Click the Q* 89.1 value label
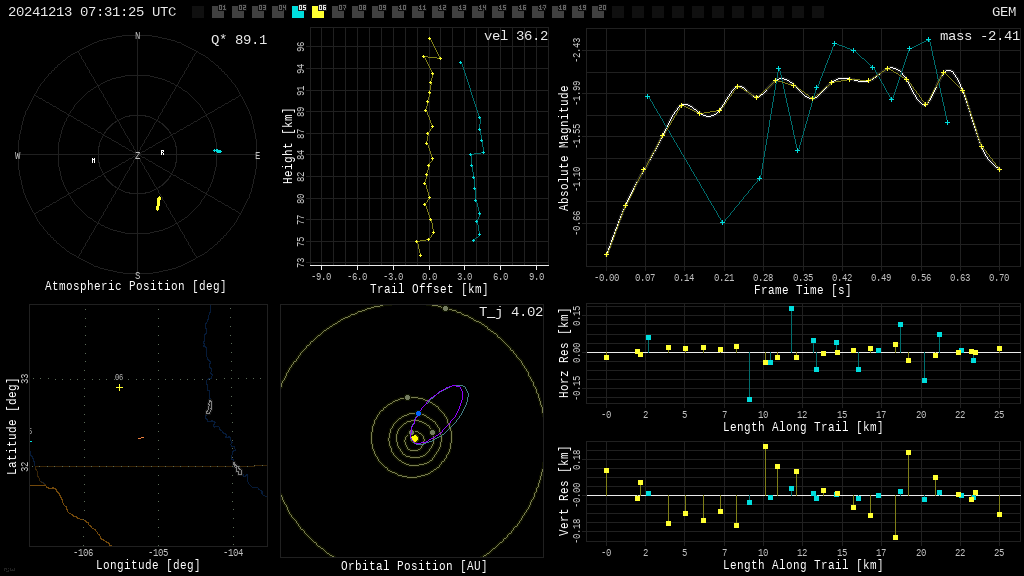This screenshot has height=576, width=1024. pyautogui.click(x=238, y=40)
